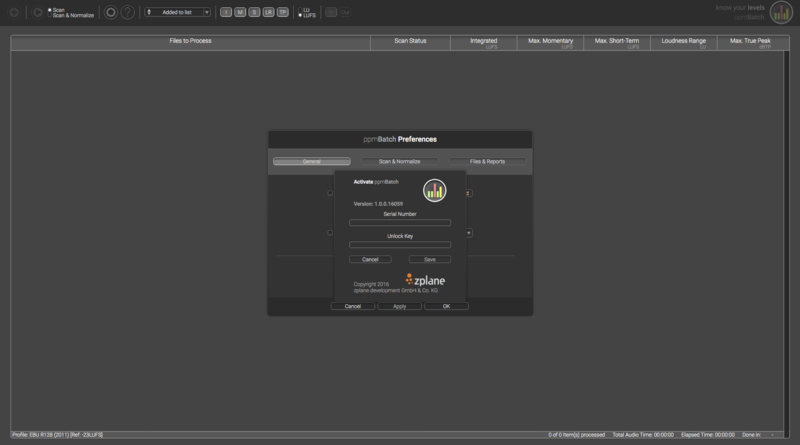Switch to the Files & Reports tab

(x=487, y=161)
